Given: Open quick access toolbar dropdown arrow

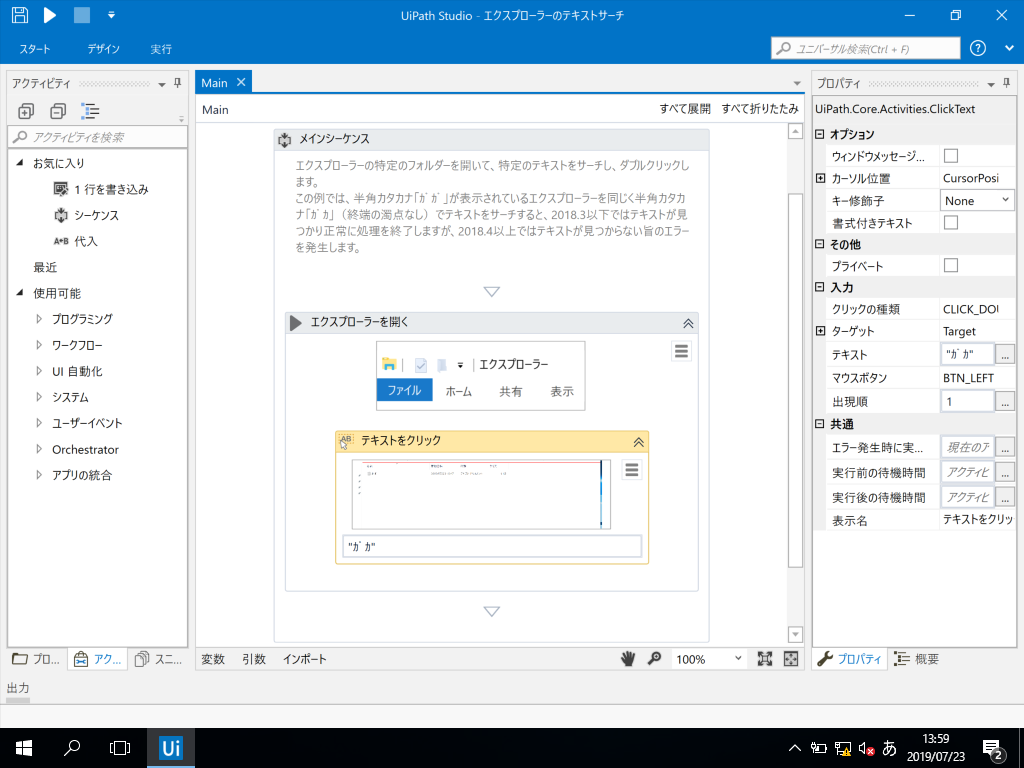Looking at the screenshot, I should click(111, 15).
